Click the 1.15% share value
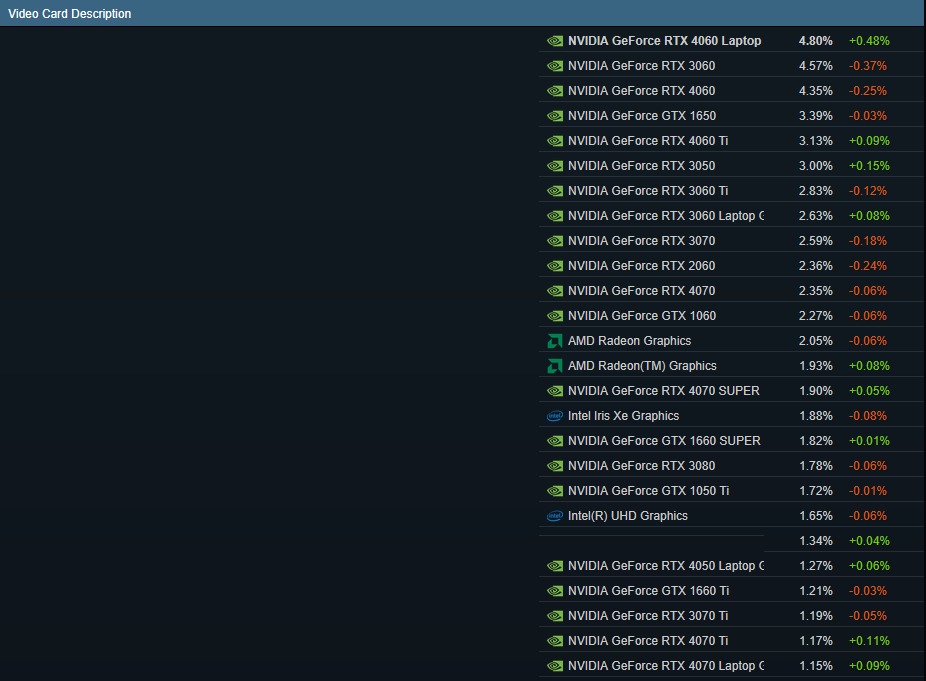The width and height of the screenshot is (926, 681). 816,666
